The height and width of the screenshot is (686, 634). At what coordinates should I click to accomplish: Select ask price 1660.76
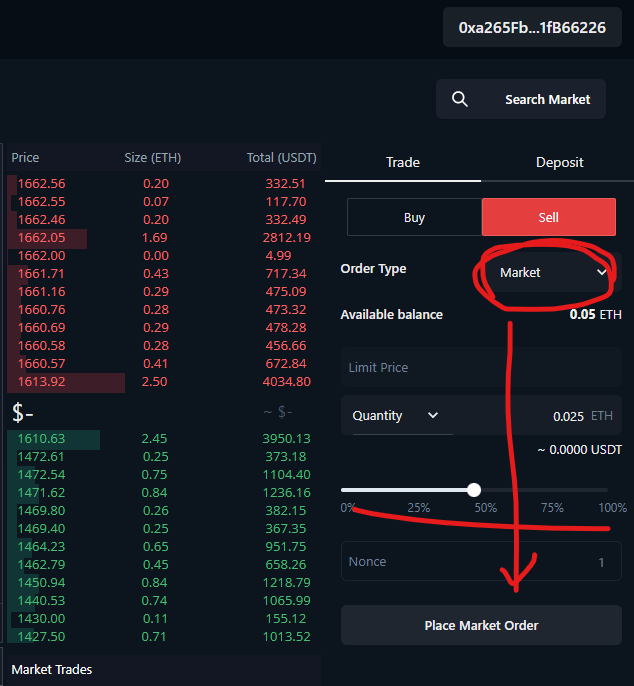41,309
